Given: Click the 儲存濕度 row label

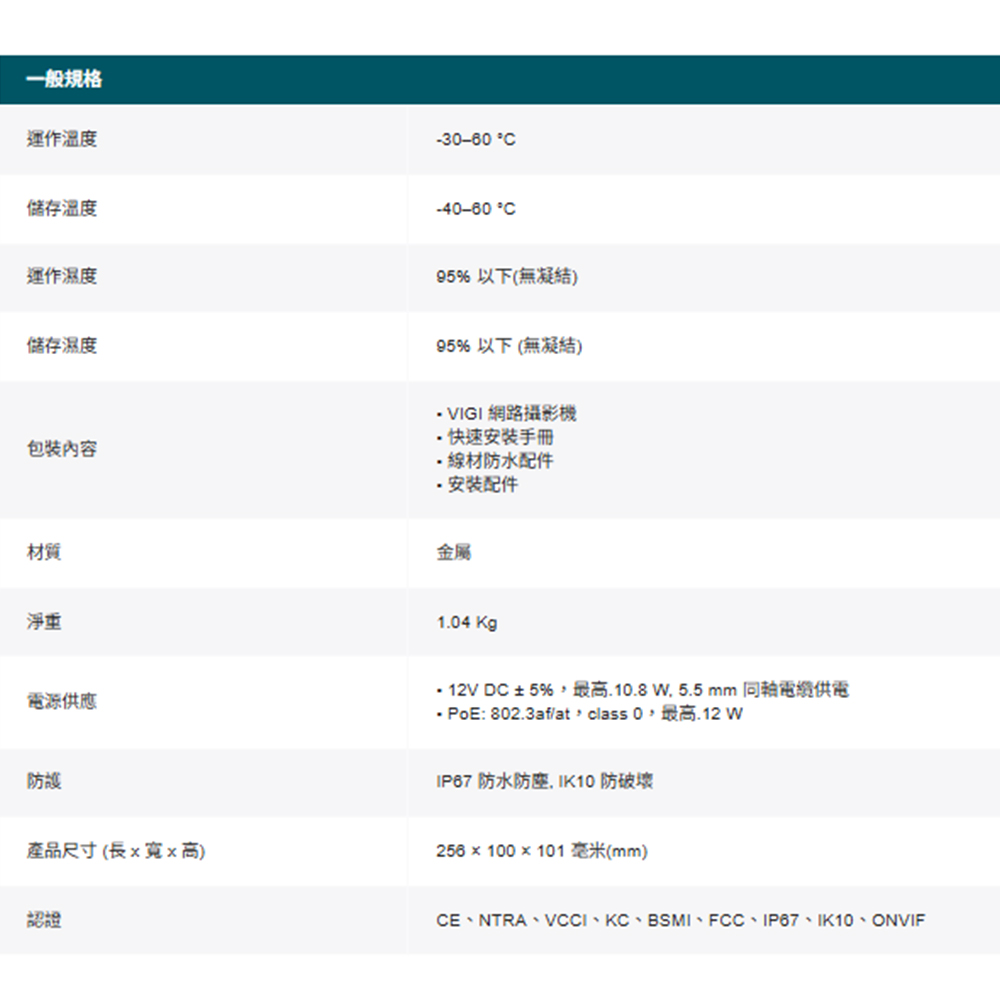Looking at the screenshot, I should point(62,346).
